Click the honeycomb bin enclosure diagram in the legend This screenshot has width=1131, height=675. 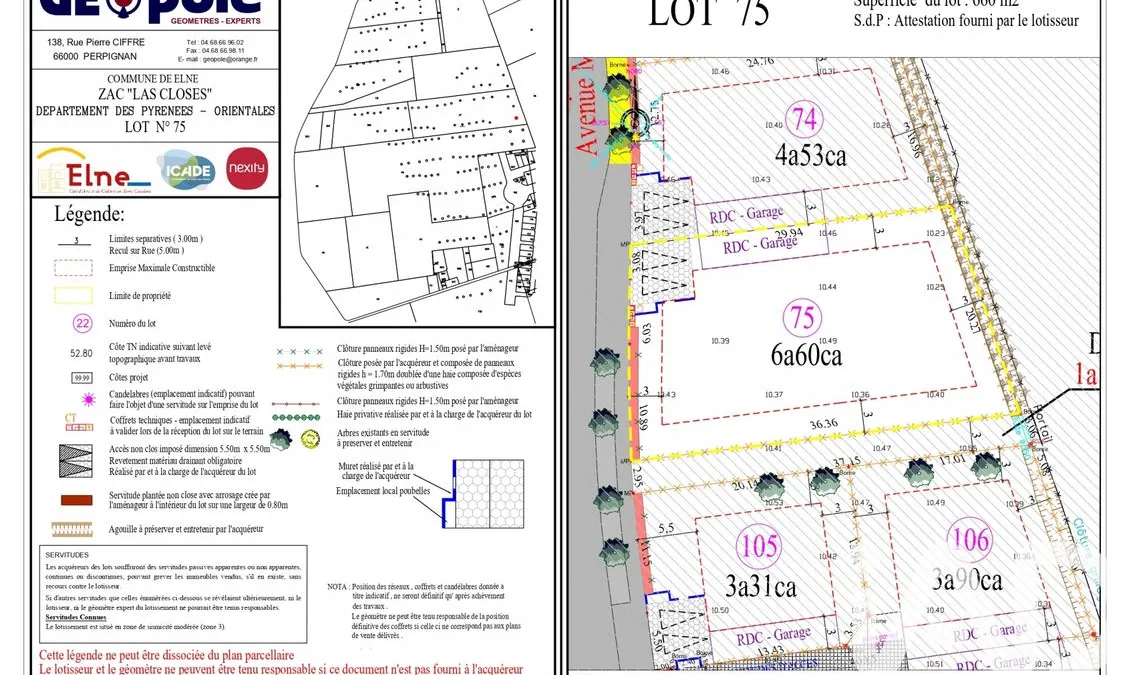tap(483, 494)
